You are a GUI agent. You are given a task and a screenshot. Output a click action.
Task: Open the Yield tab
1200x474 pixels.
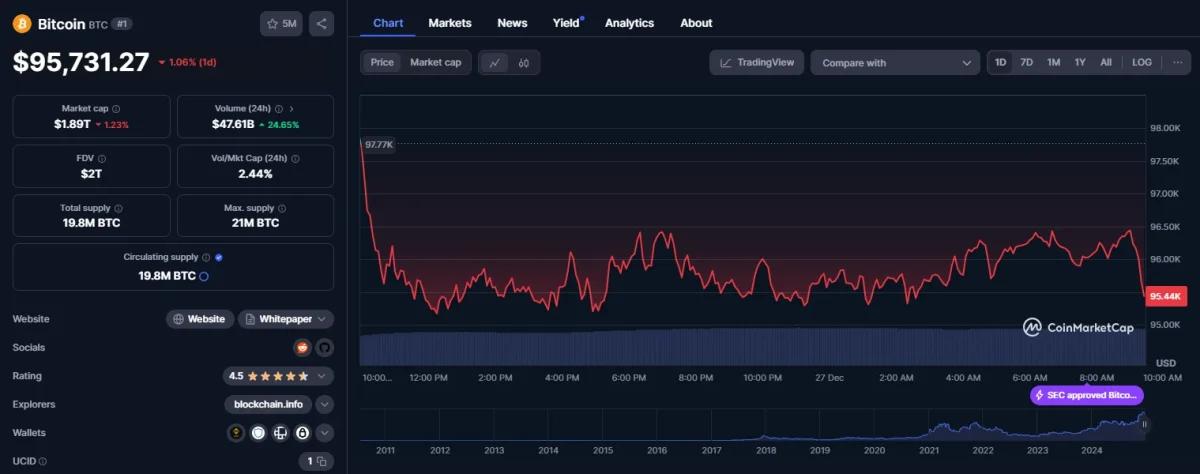click(x=566, y=22)
